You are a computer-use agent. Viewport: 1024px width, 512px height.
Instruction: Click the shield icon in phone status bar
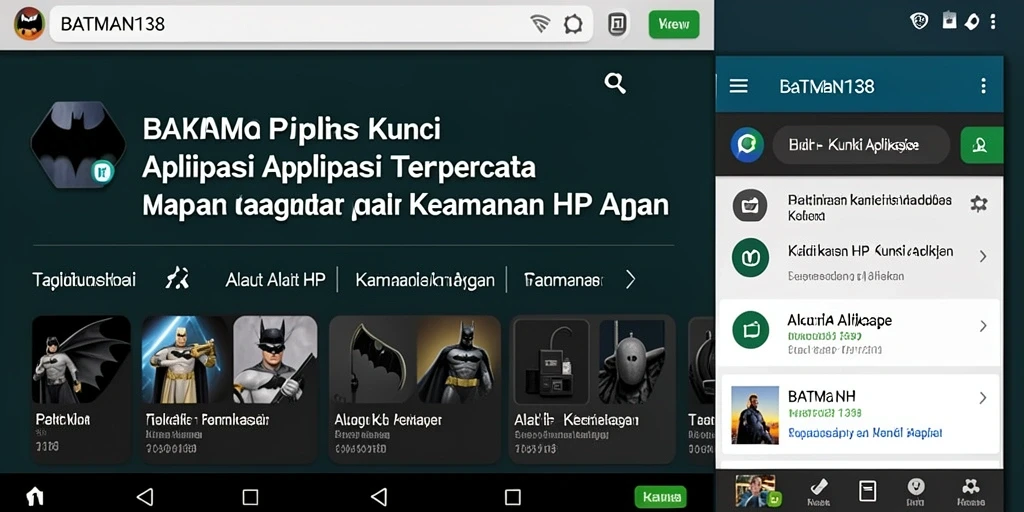point(919,22)
